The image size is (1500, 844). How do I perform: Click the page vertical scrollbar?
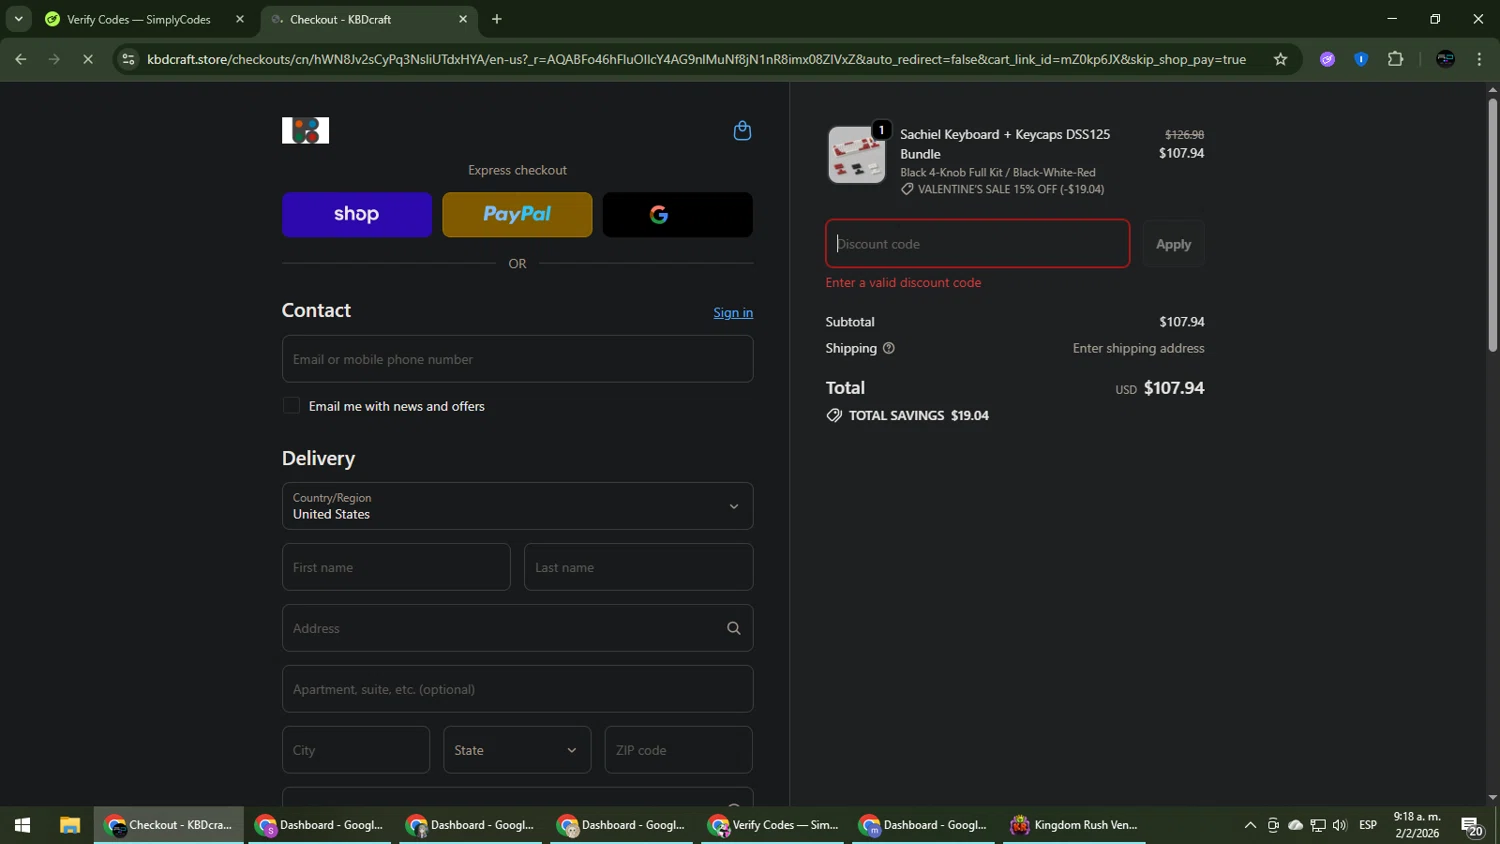(x=1492, y=224)
